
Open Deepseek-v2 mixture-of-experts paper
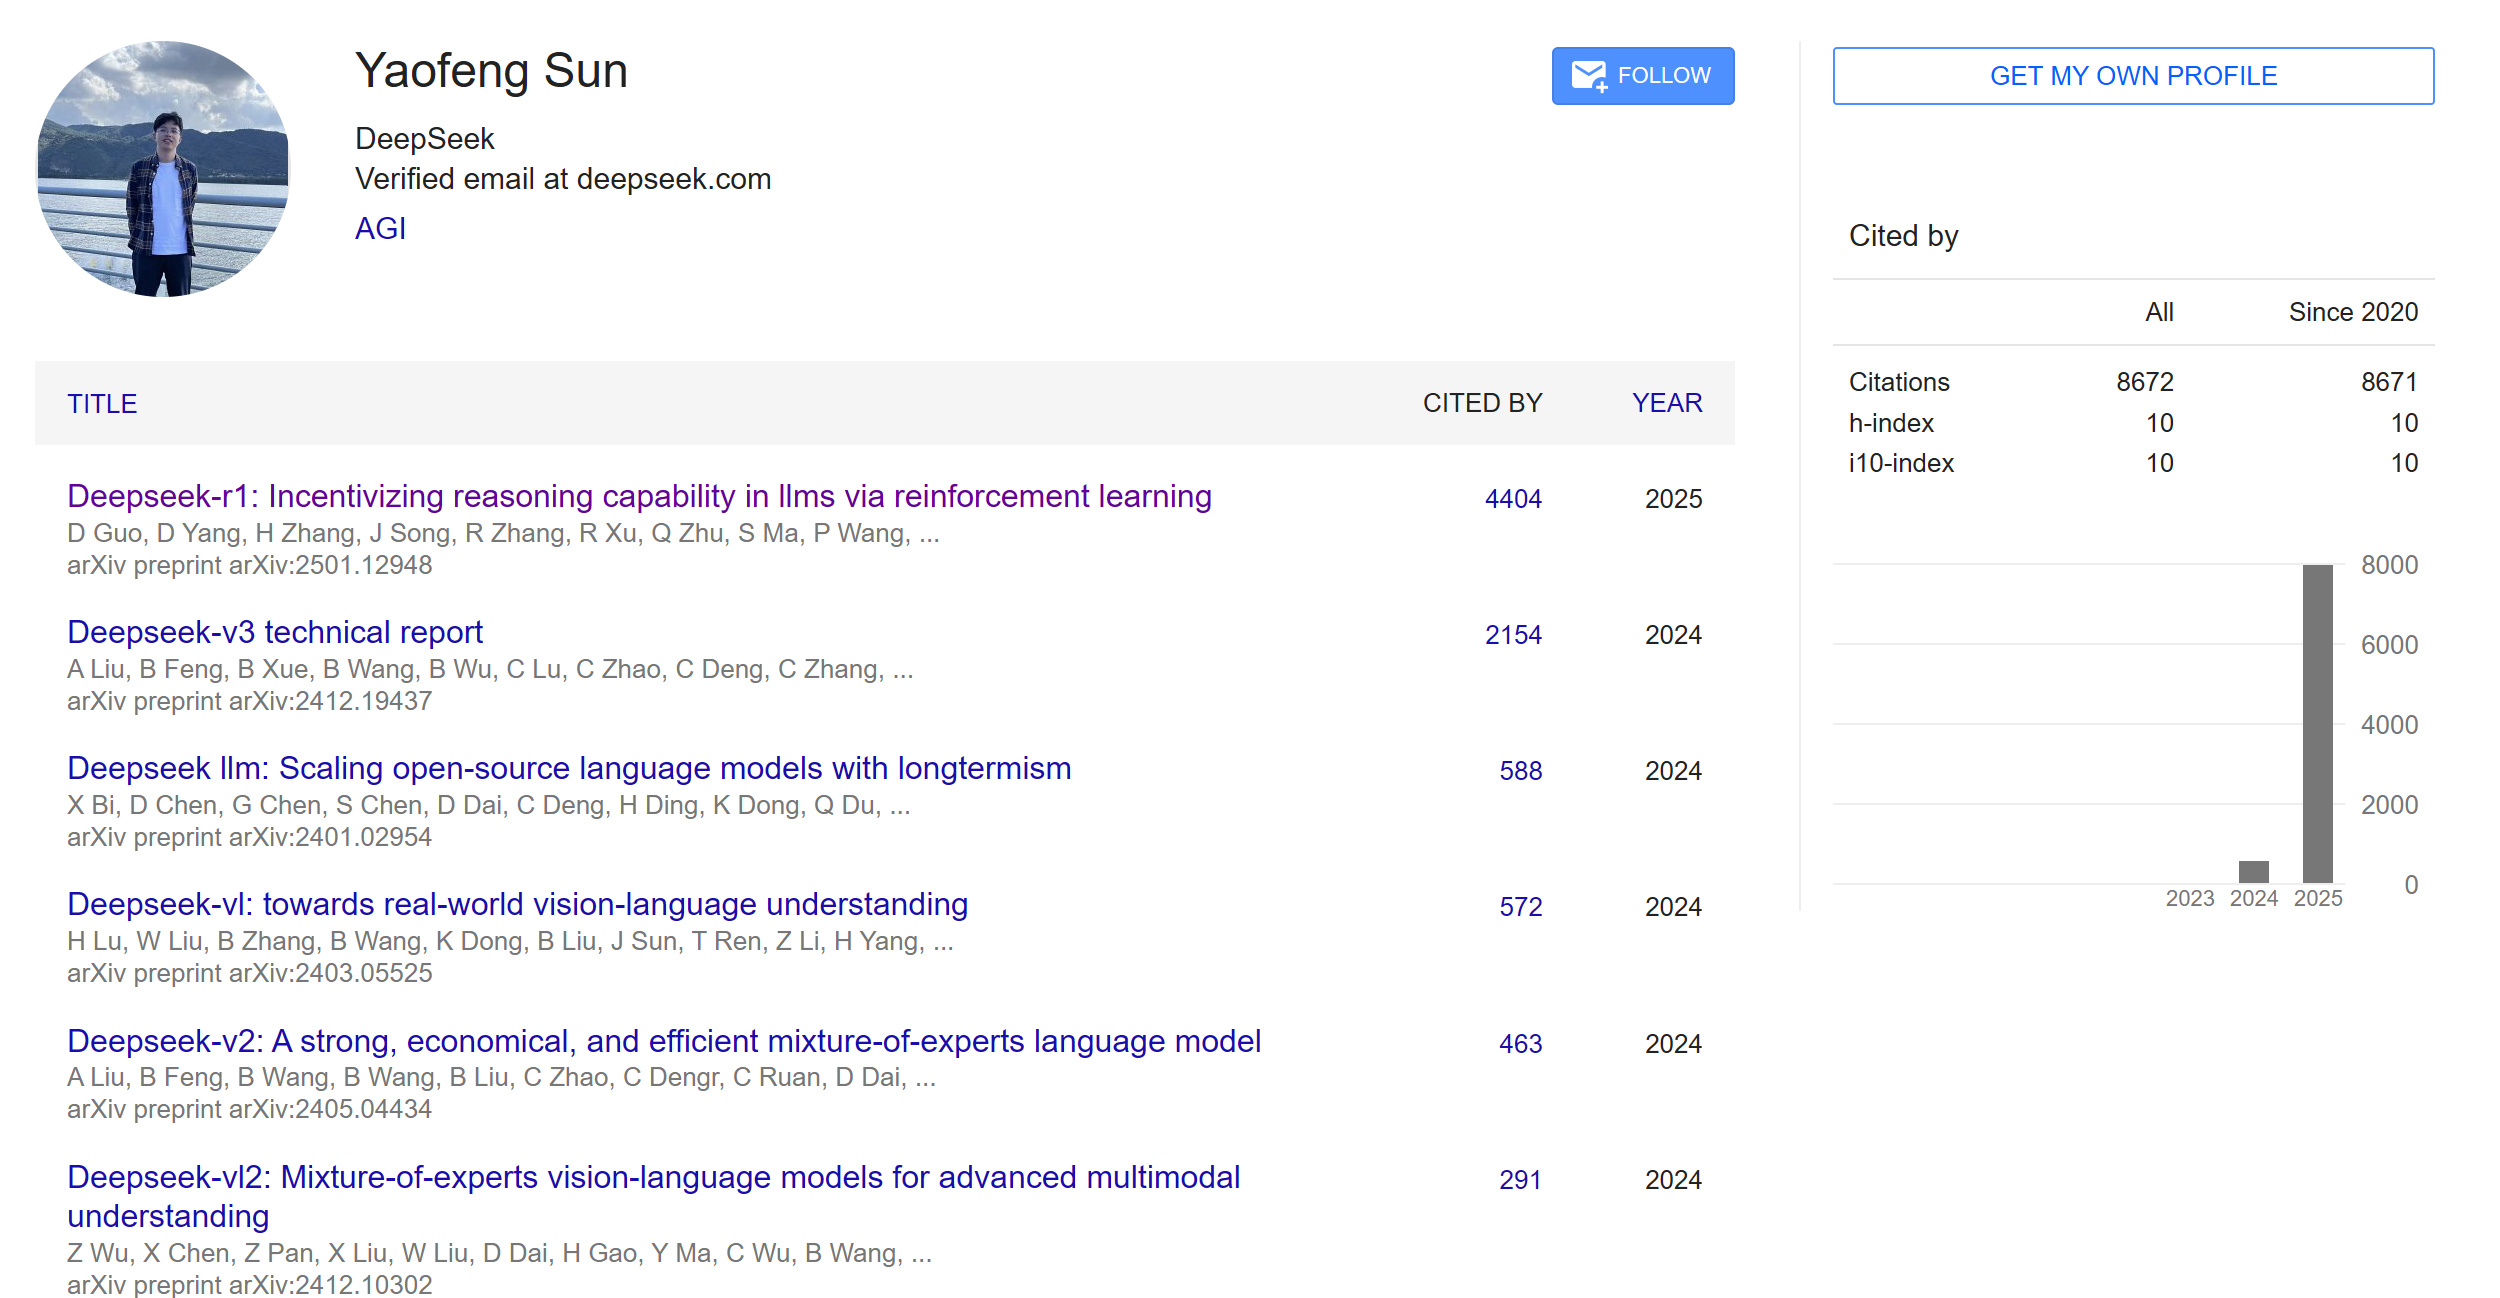(664, 1041)
